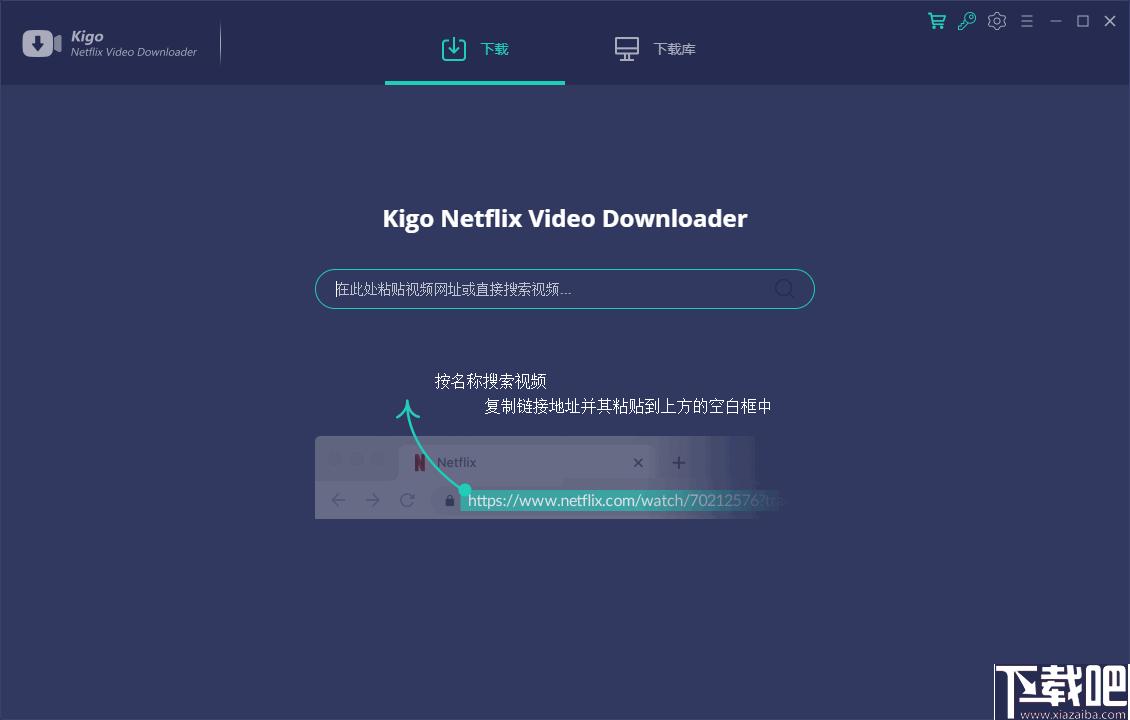The height and width of the screenshot is (720, 1130).
Task: Maximize the Kigo window
Action: [x=1082, y=22]
